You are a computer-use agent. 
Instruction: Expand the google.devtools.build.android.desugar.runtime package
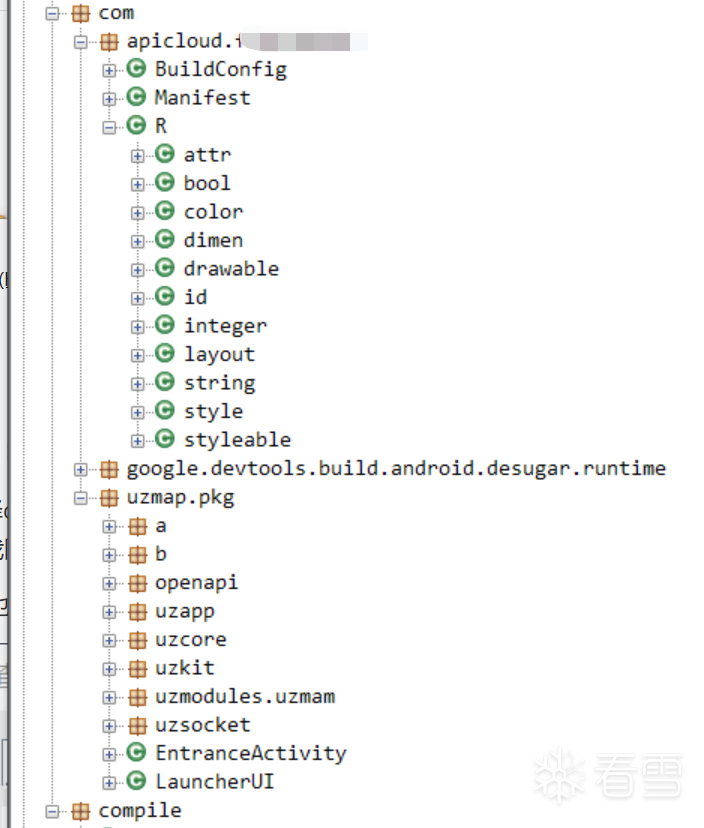(81, 469)
